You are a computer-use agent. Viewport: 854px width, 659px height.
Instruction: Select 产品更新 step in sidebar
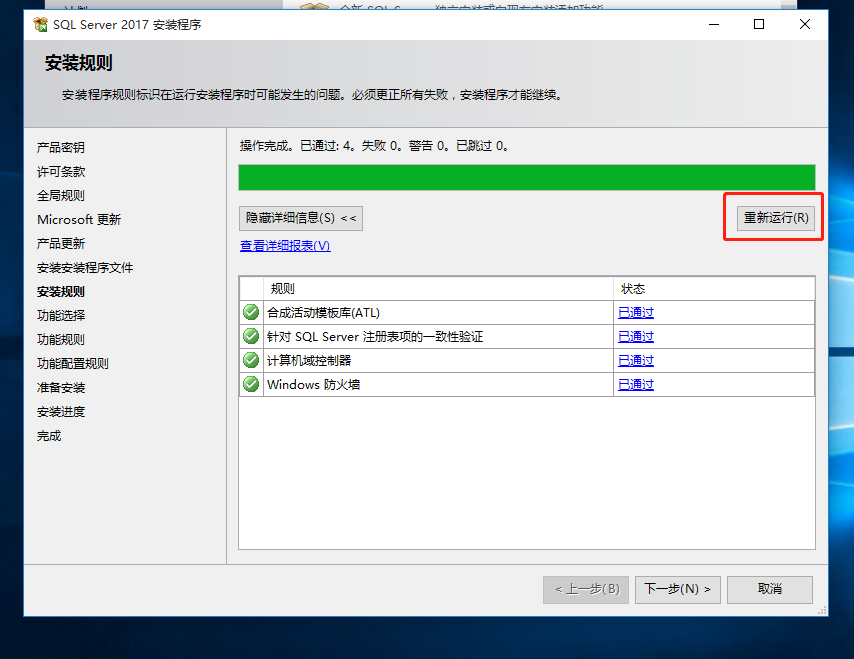[60, 243]
